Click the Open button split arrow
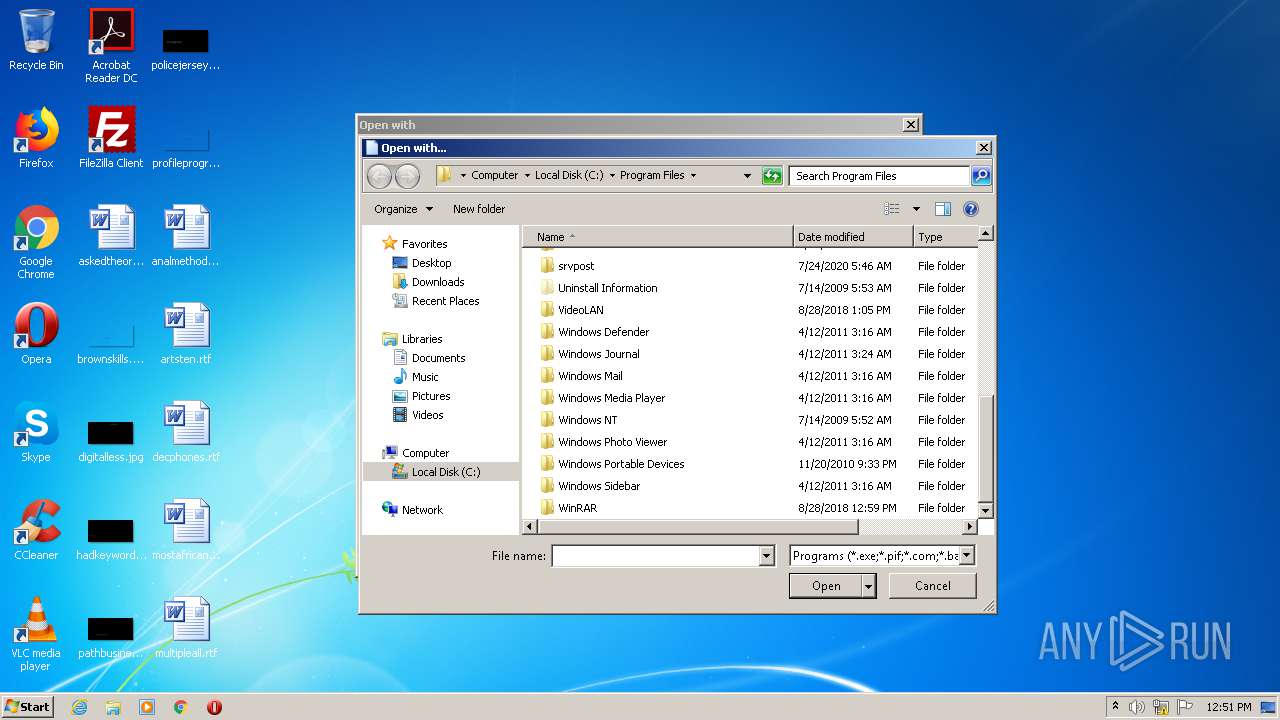Image resolution: width=1280 pixels, height=720 pixels. 869,586
